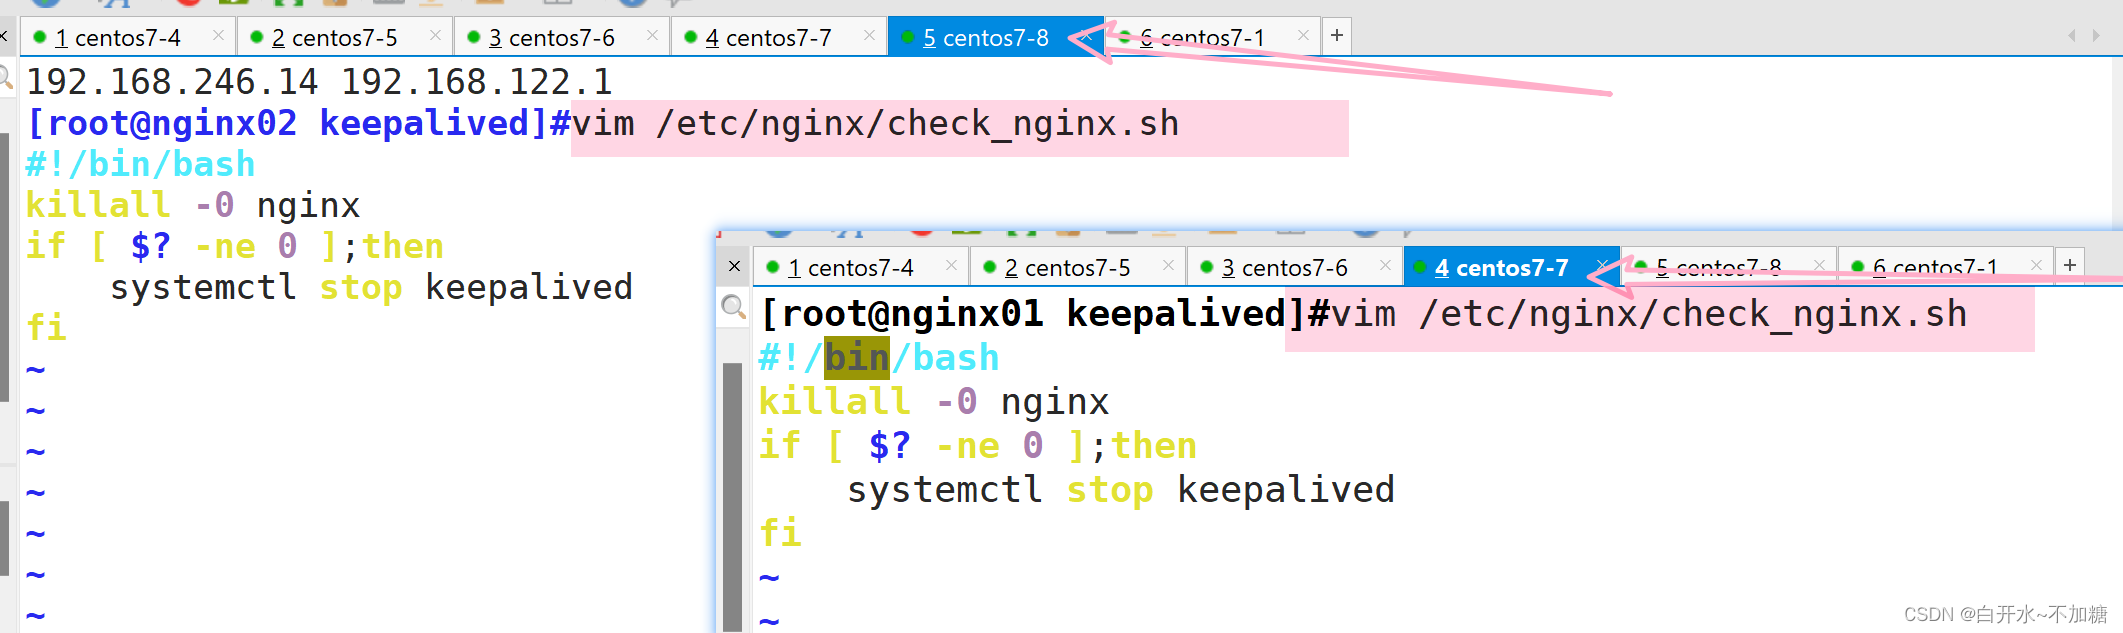Click systemctl stop keepalived in back window
Image resolution: width=2123 pixels, height=633 pixels.
tap(372, 288)
